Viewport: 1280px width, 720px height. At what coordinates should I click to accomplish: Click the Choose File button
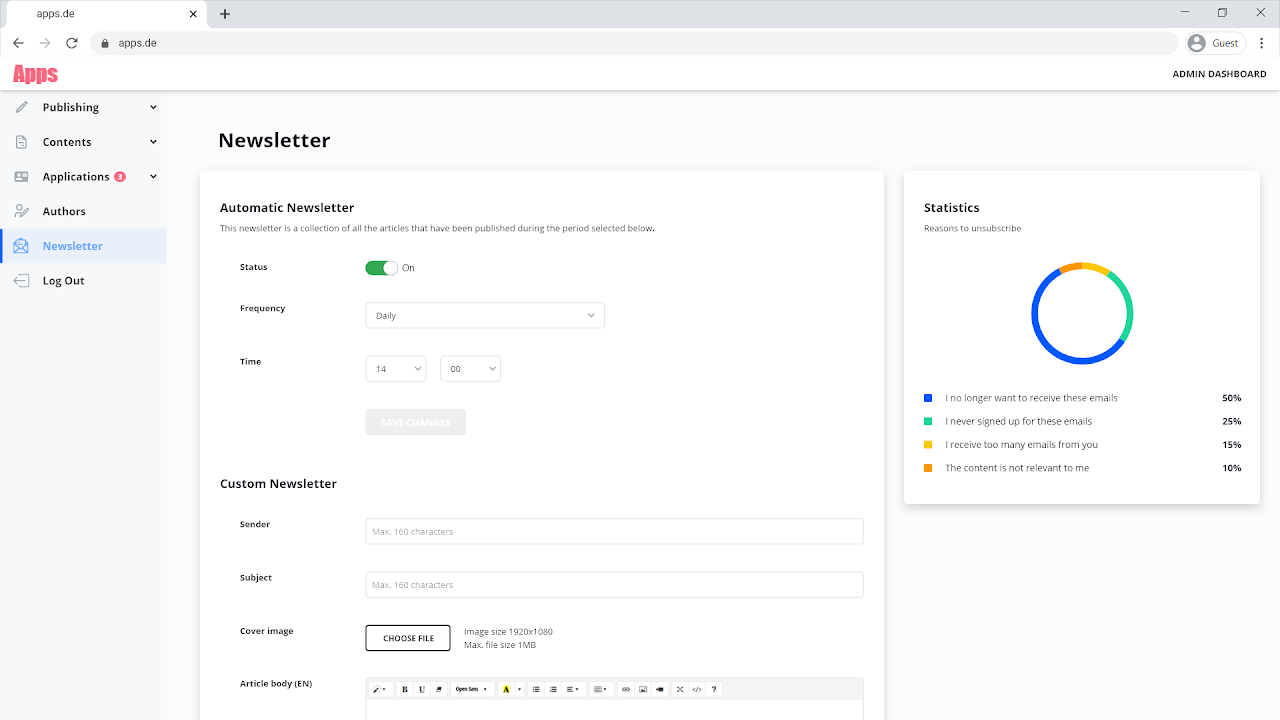(x=408, y=638)
